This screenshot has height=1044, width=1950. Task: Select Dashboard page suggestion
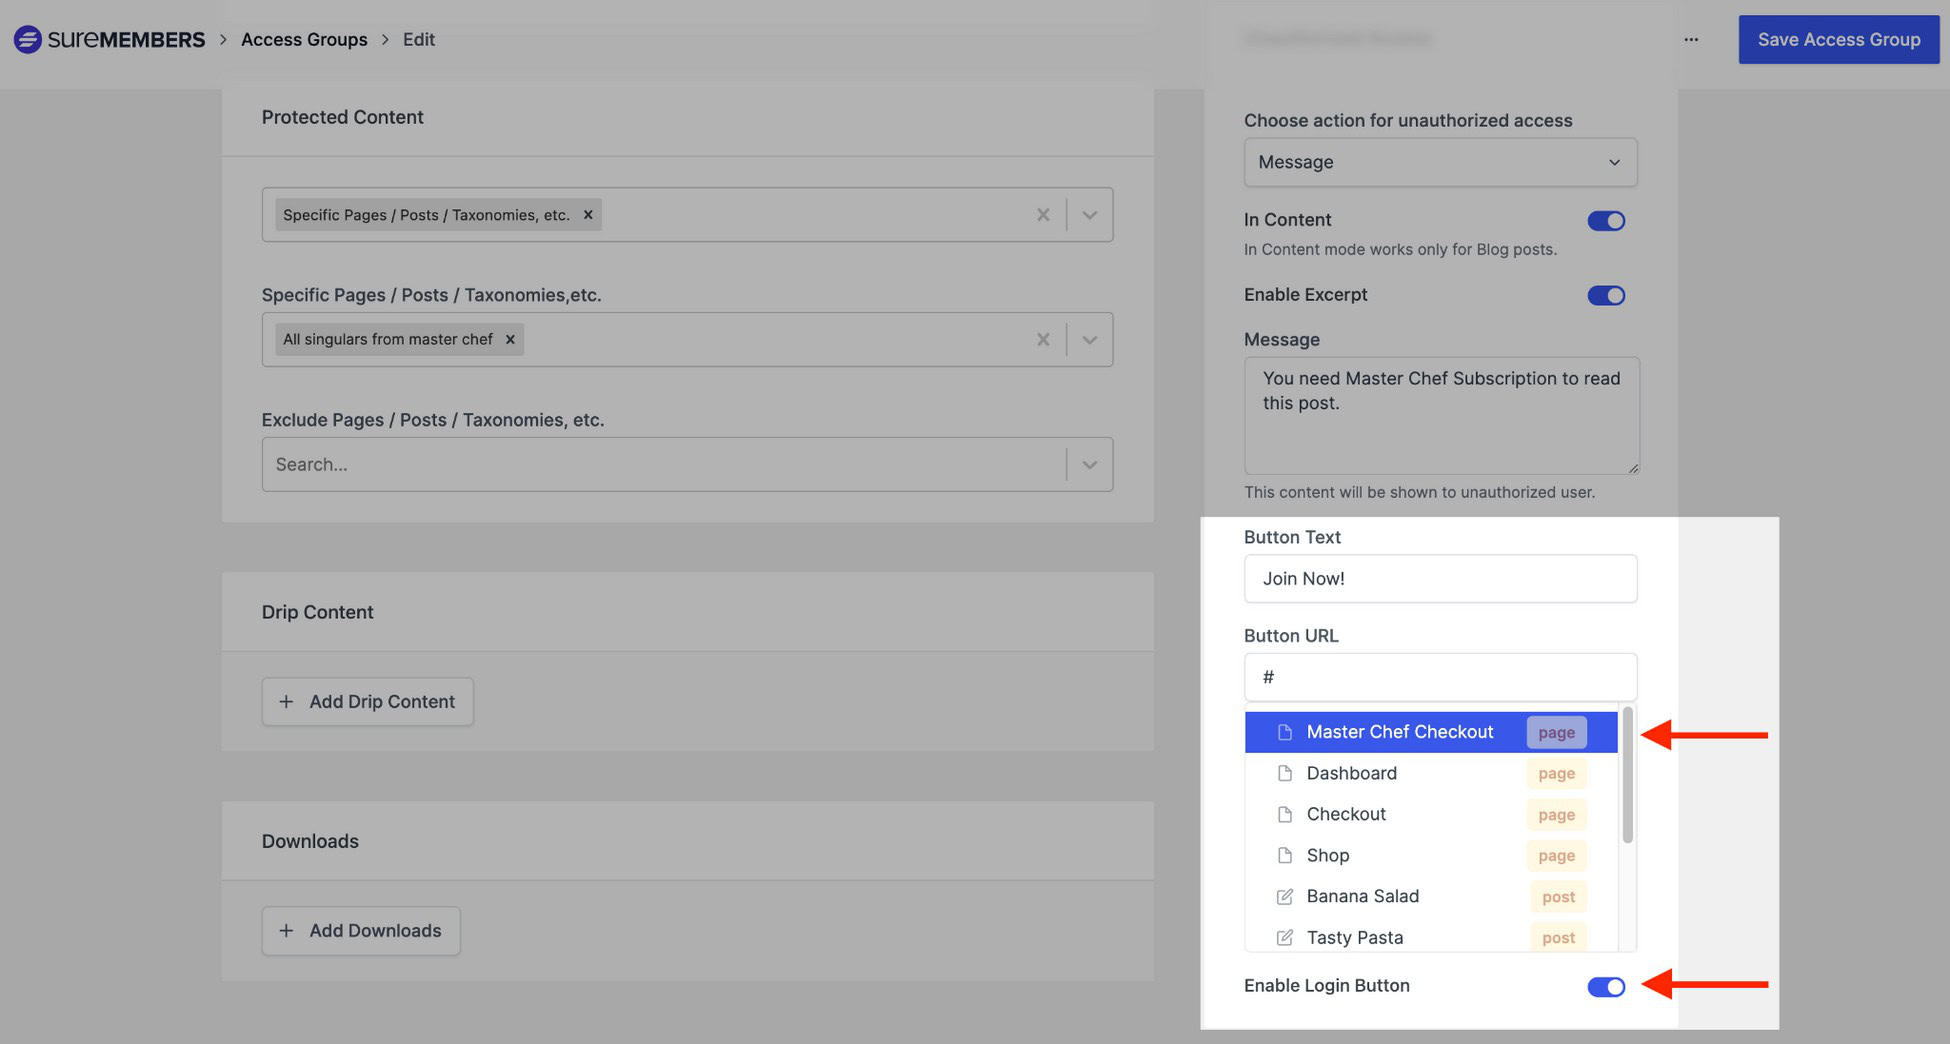tap(1431, 773)
